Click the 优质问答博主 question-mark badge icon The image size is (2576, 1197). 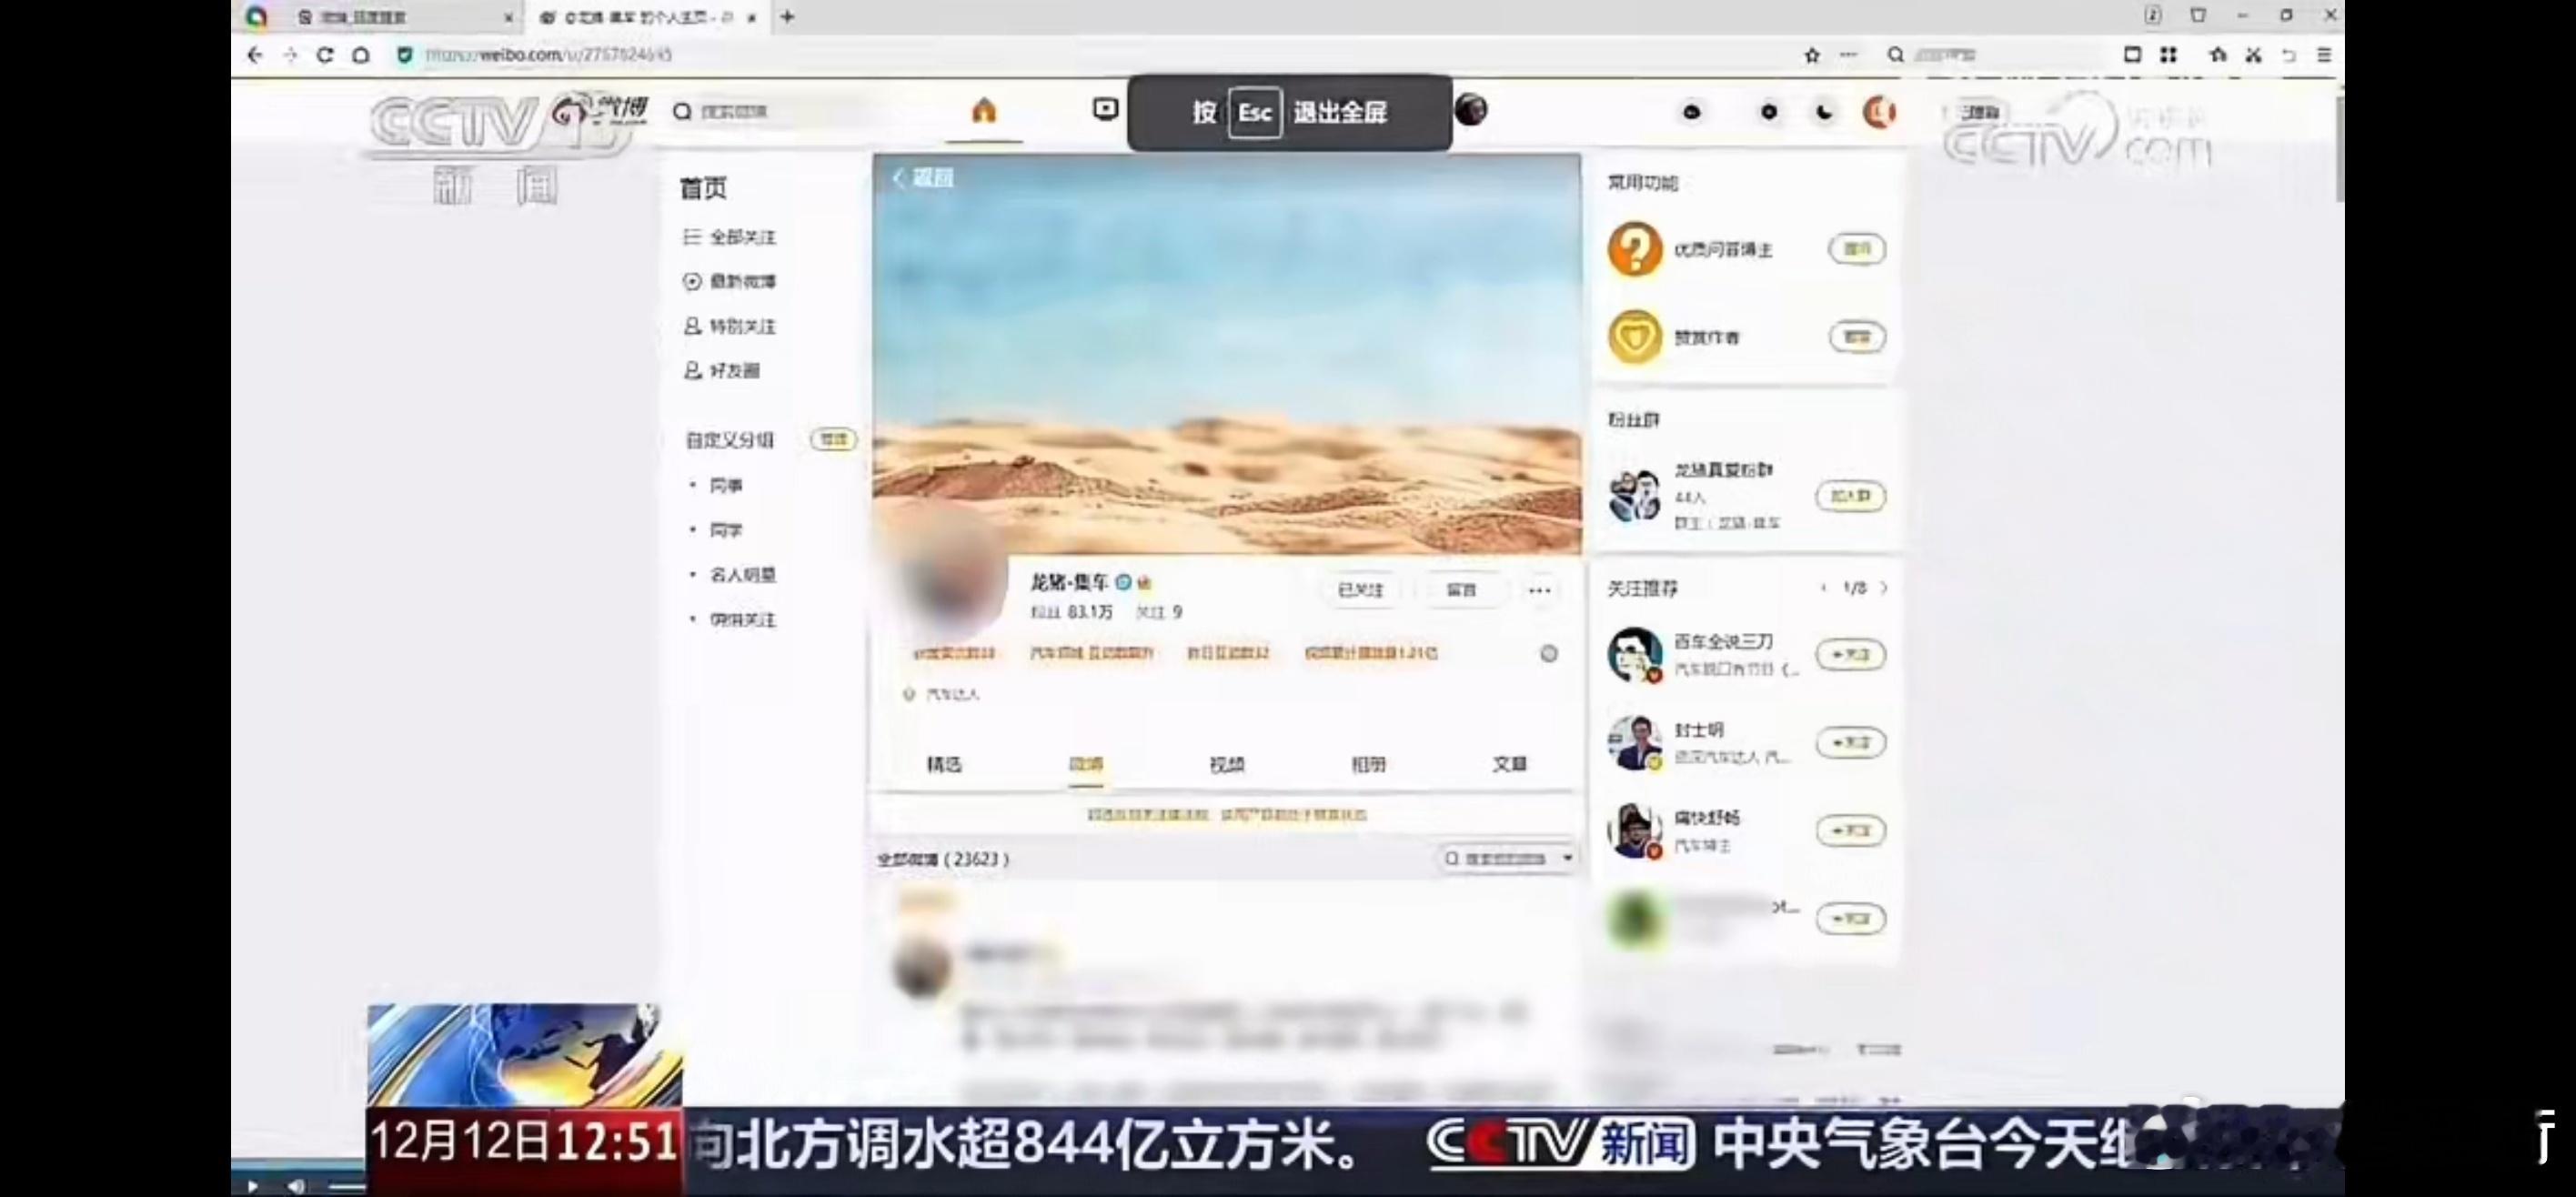(1635, 250)
